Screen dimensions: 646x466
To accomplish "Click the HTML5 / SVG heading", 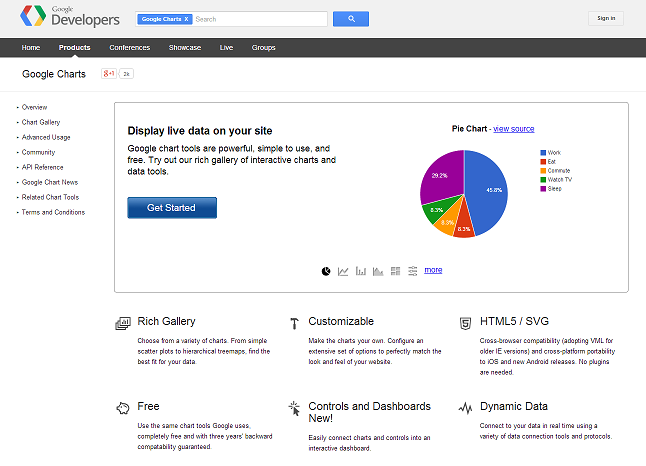I will click(x=514, y=321).
